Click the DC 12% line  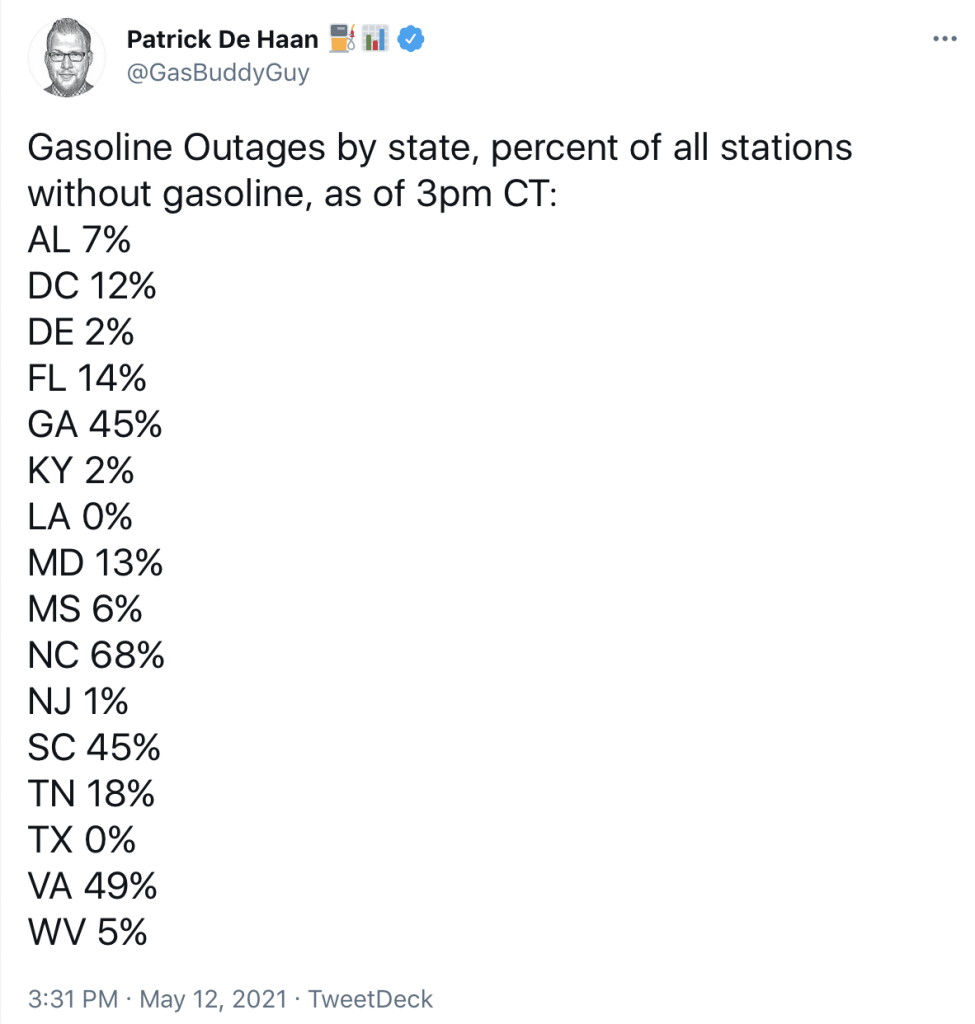point(92,286)
